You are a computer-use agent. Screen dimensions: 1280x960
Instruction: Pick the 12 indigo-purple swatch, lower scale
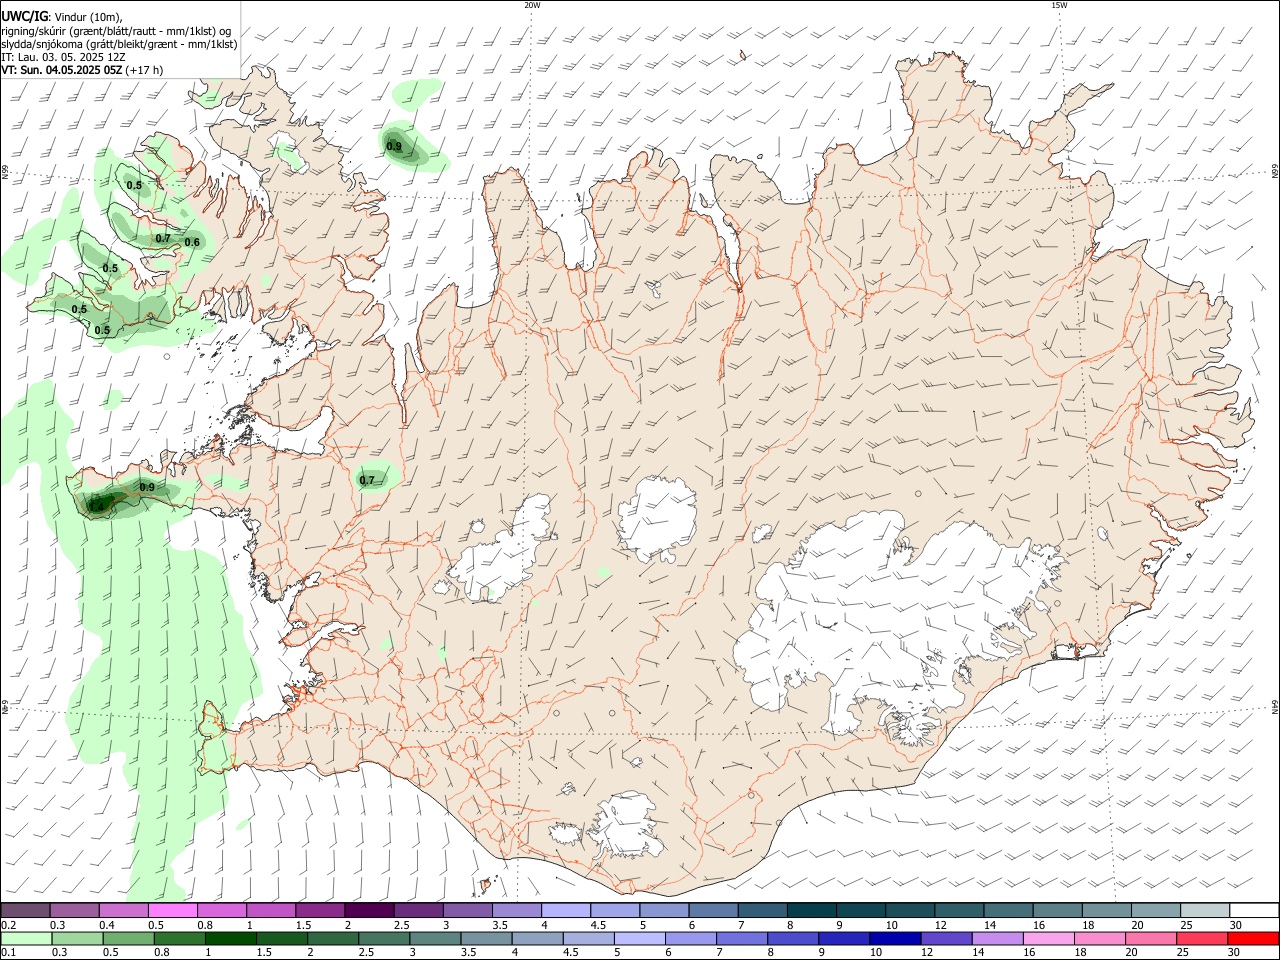pyautogui.click(x=946, y=938)
